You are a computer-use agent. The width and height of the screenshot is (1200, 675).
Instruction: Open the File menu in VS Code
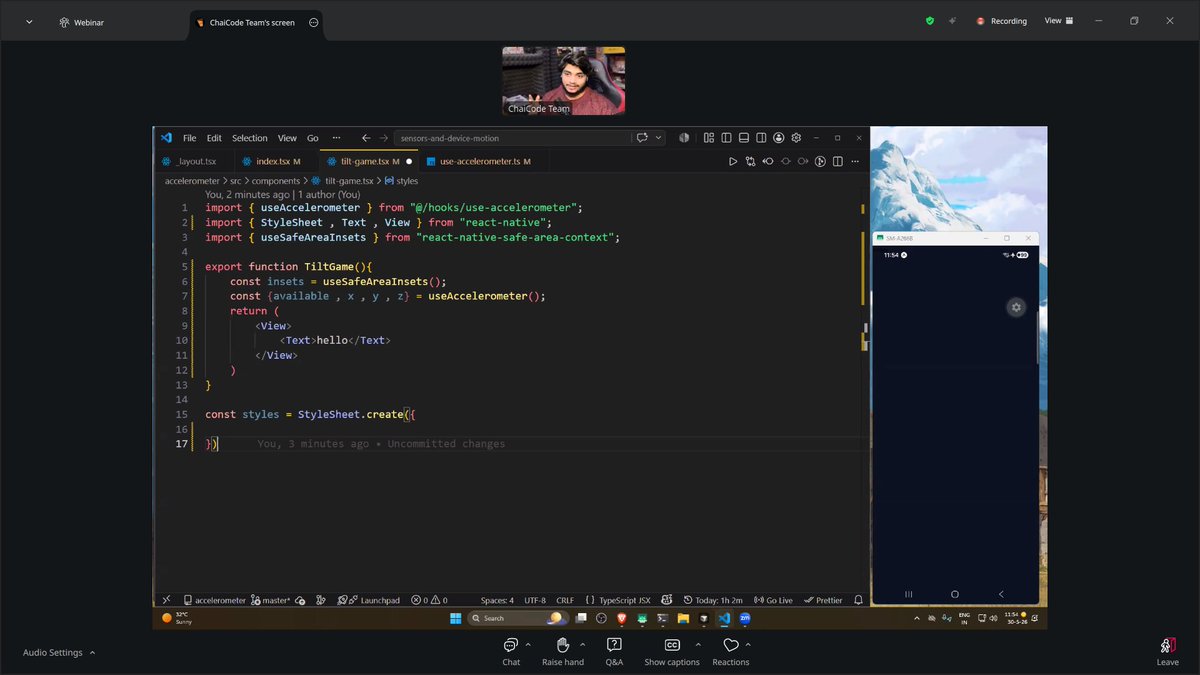tap(189, 138)
